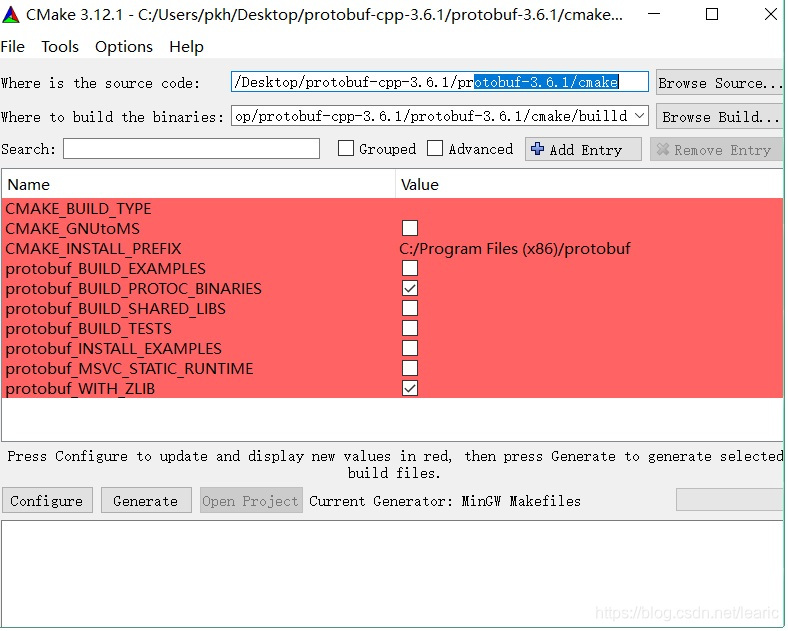Minimize the CMake window
The width and height of the screenshot is (788, 631).
[x=655, y=15]
